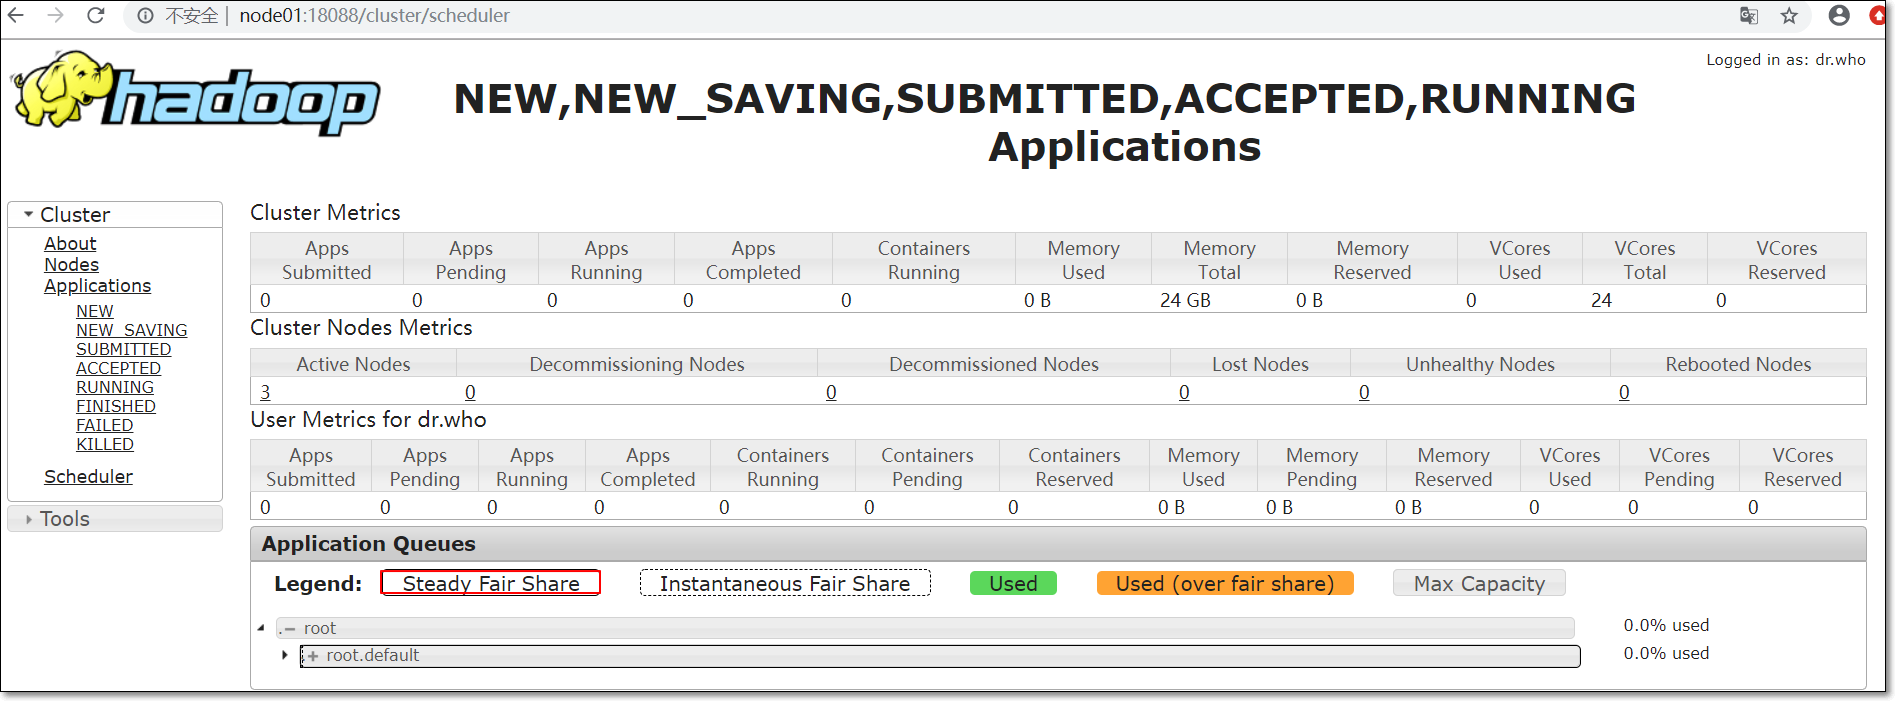Open the Nodes link in sidebar
Image resolution: width=1895 pixels, height=701 pixels.
tap(71, 265)
